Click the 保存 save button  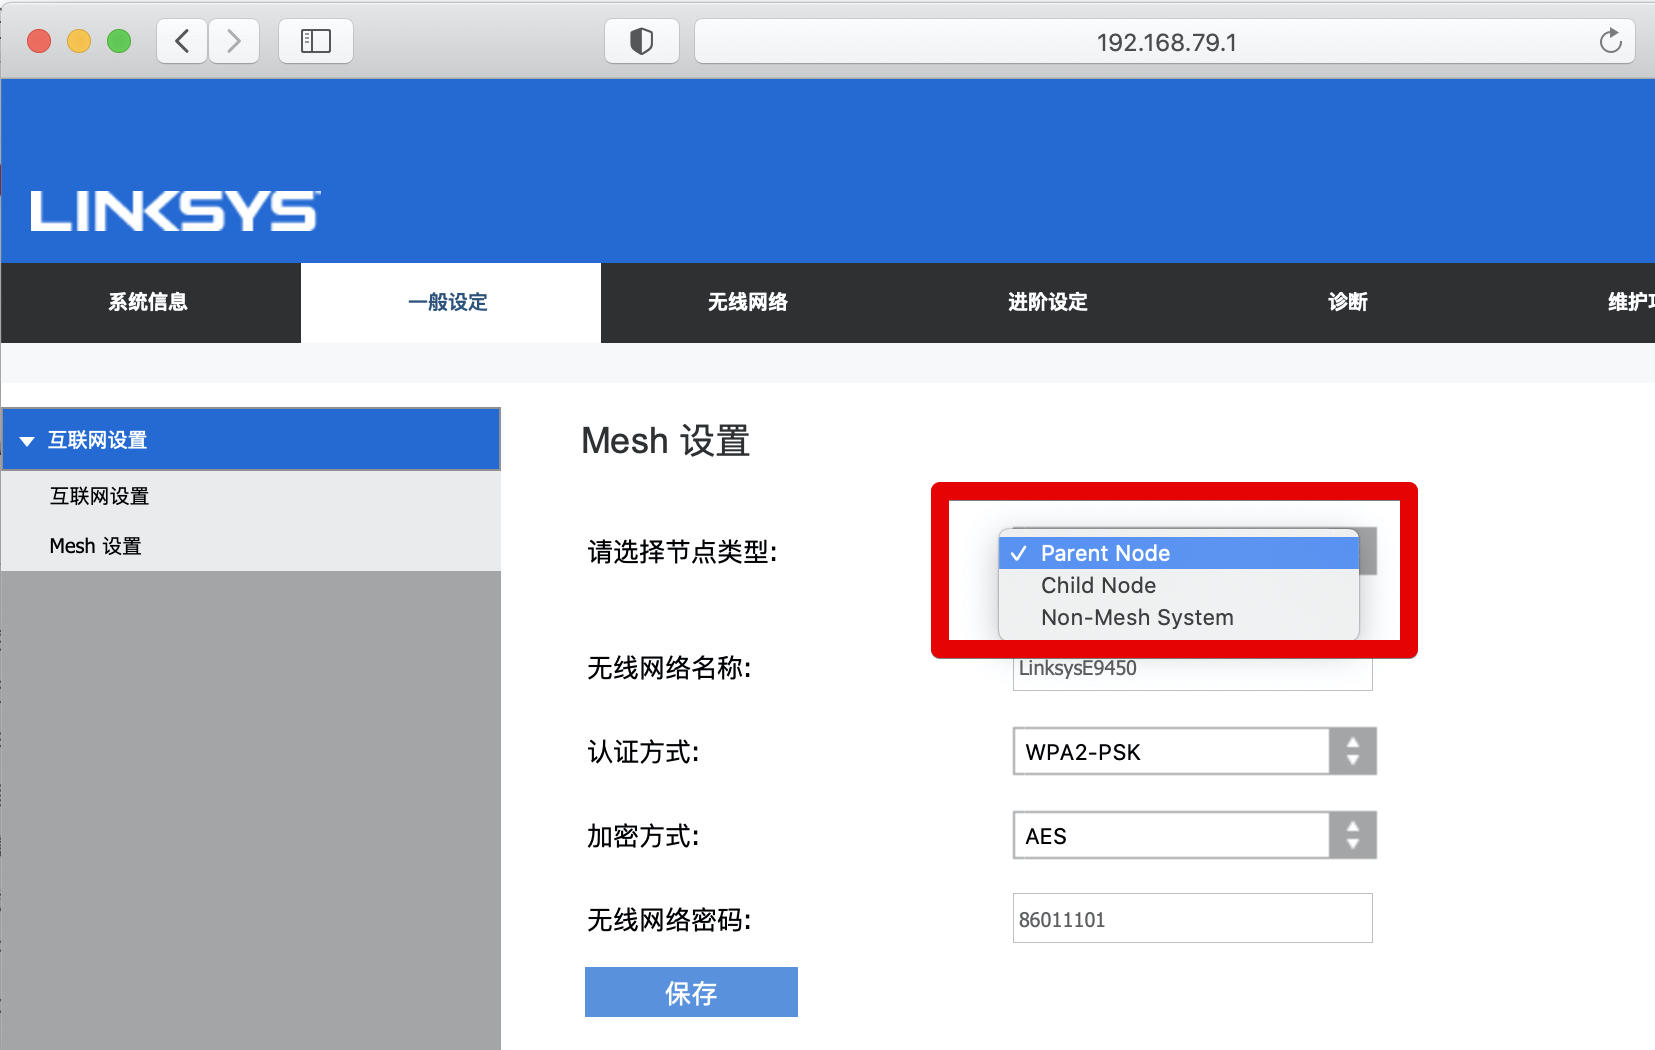click(x=690, y=991)
